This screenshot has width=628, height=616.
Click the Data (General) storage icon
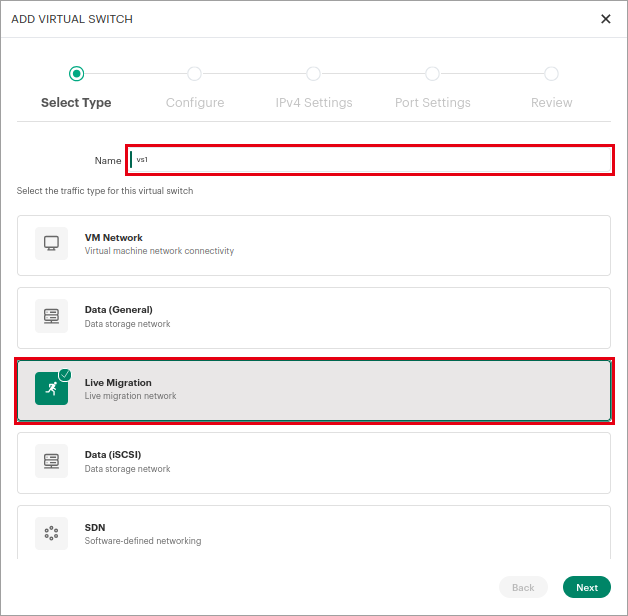click(51, 316)
